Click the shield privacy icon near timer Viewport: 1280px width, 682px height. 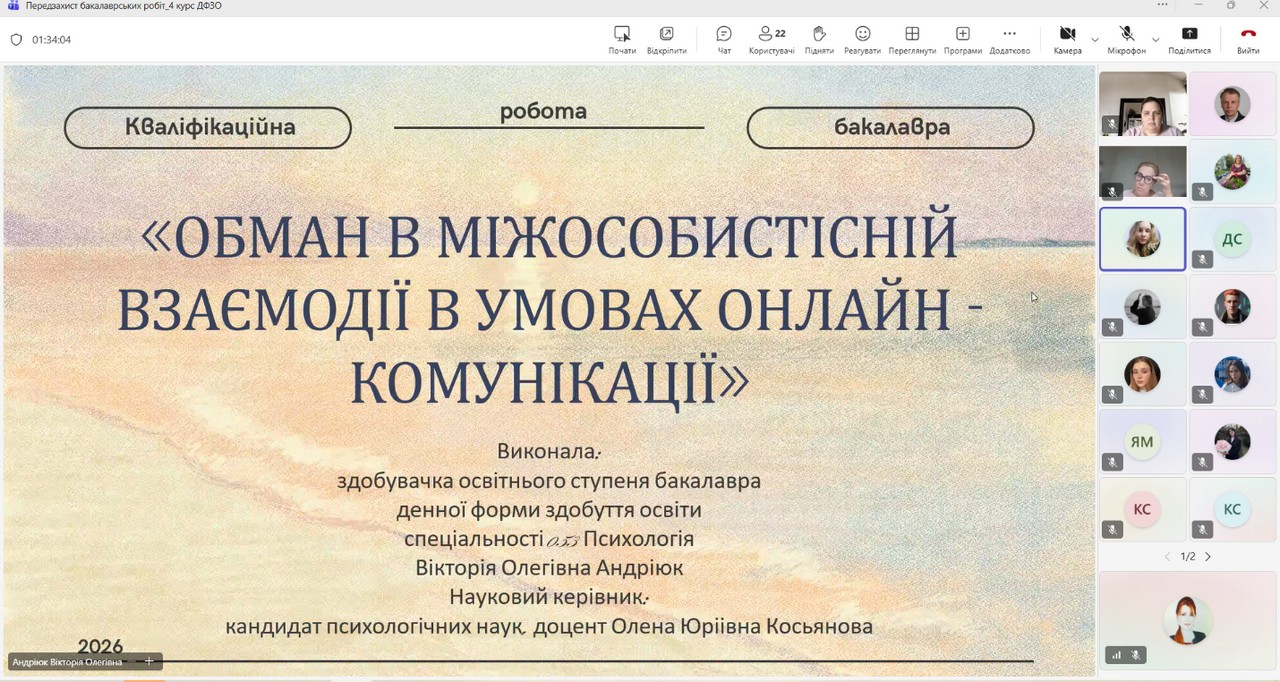coord(16,40)
